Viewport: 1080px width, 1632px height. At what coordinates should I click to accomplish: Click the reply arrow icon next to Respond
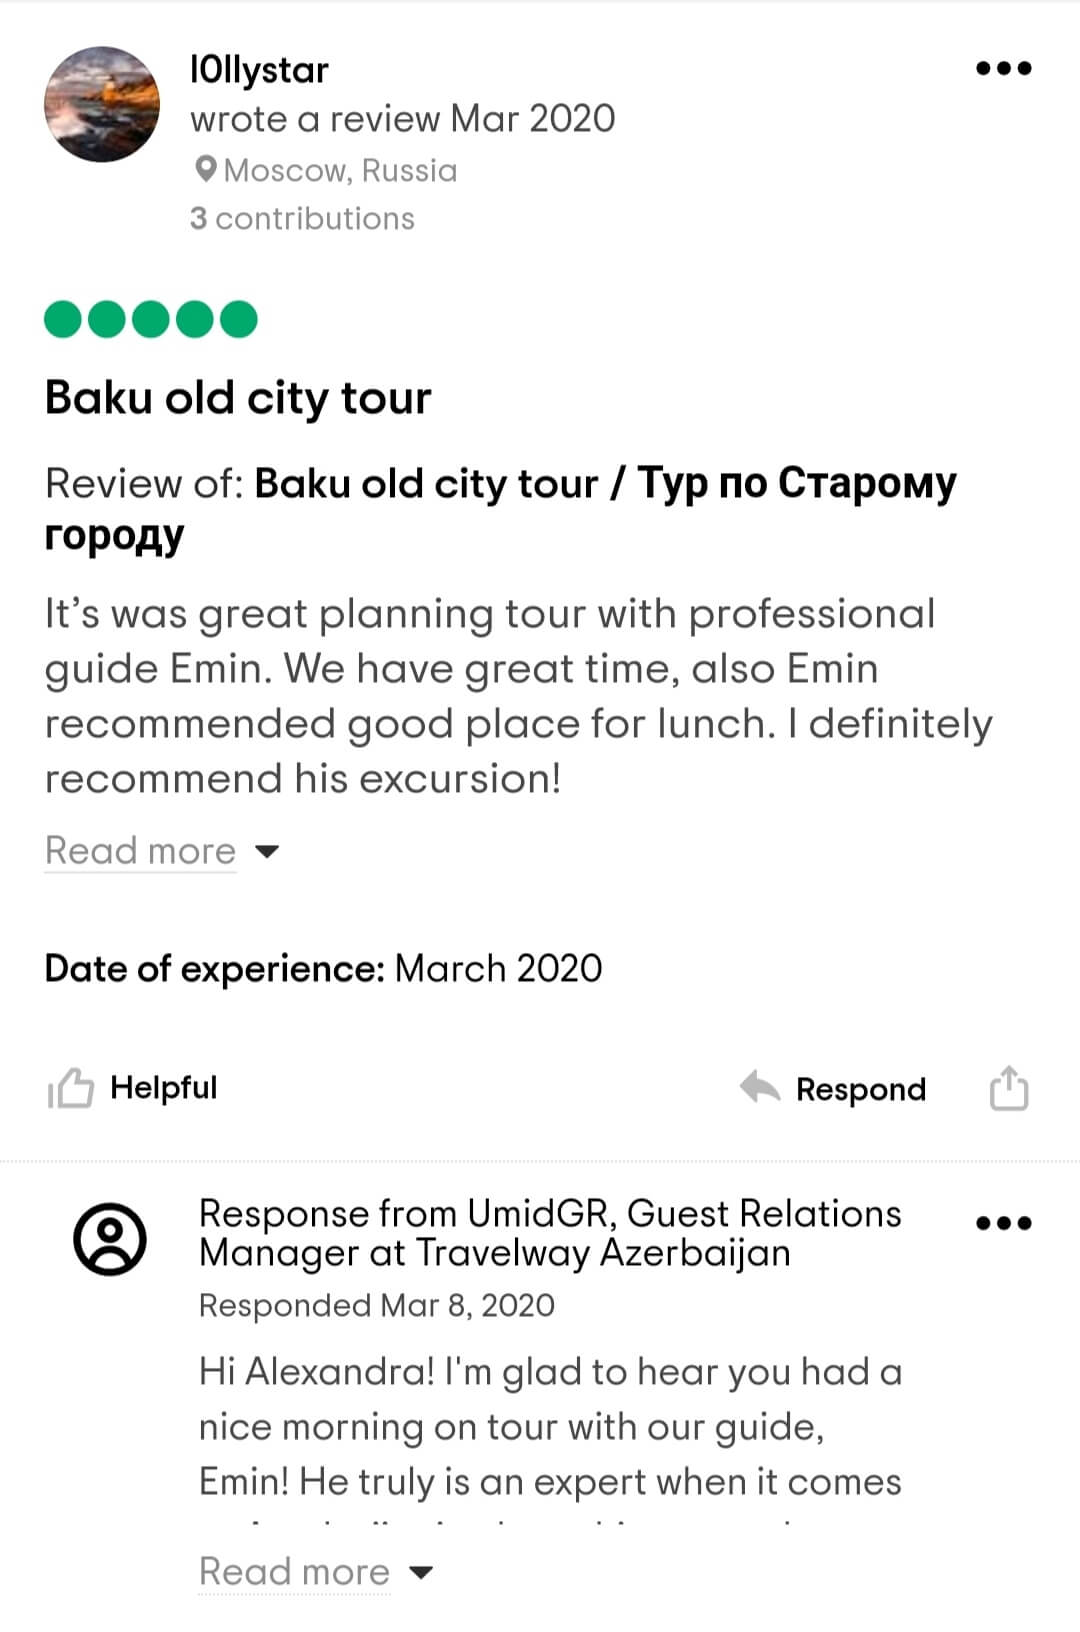pos(760,1088)
